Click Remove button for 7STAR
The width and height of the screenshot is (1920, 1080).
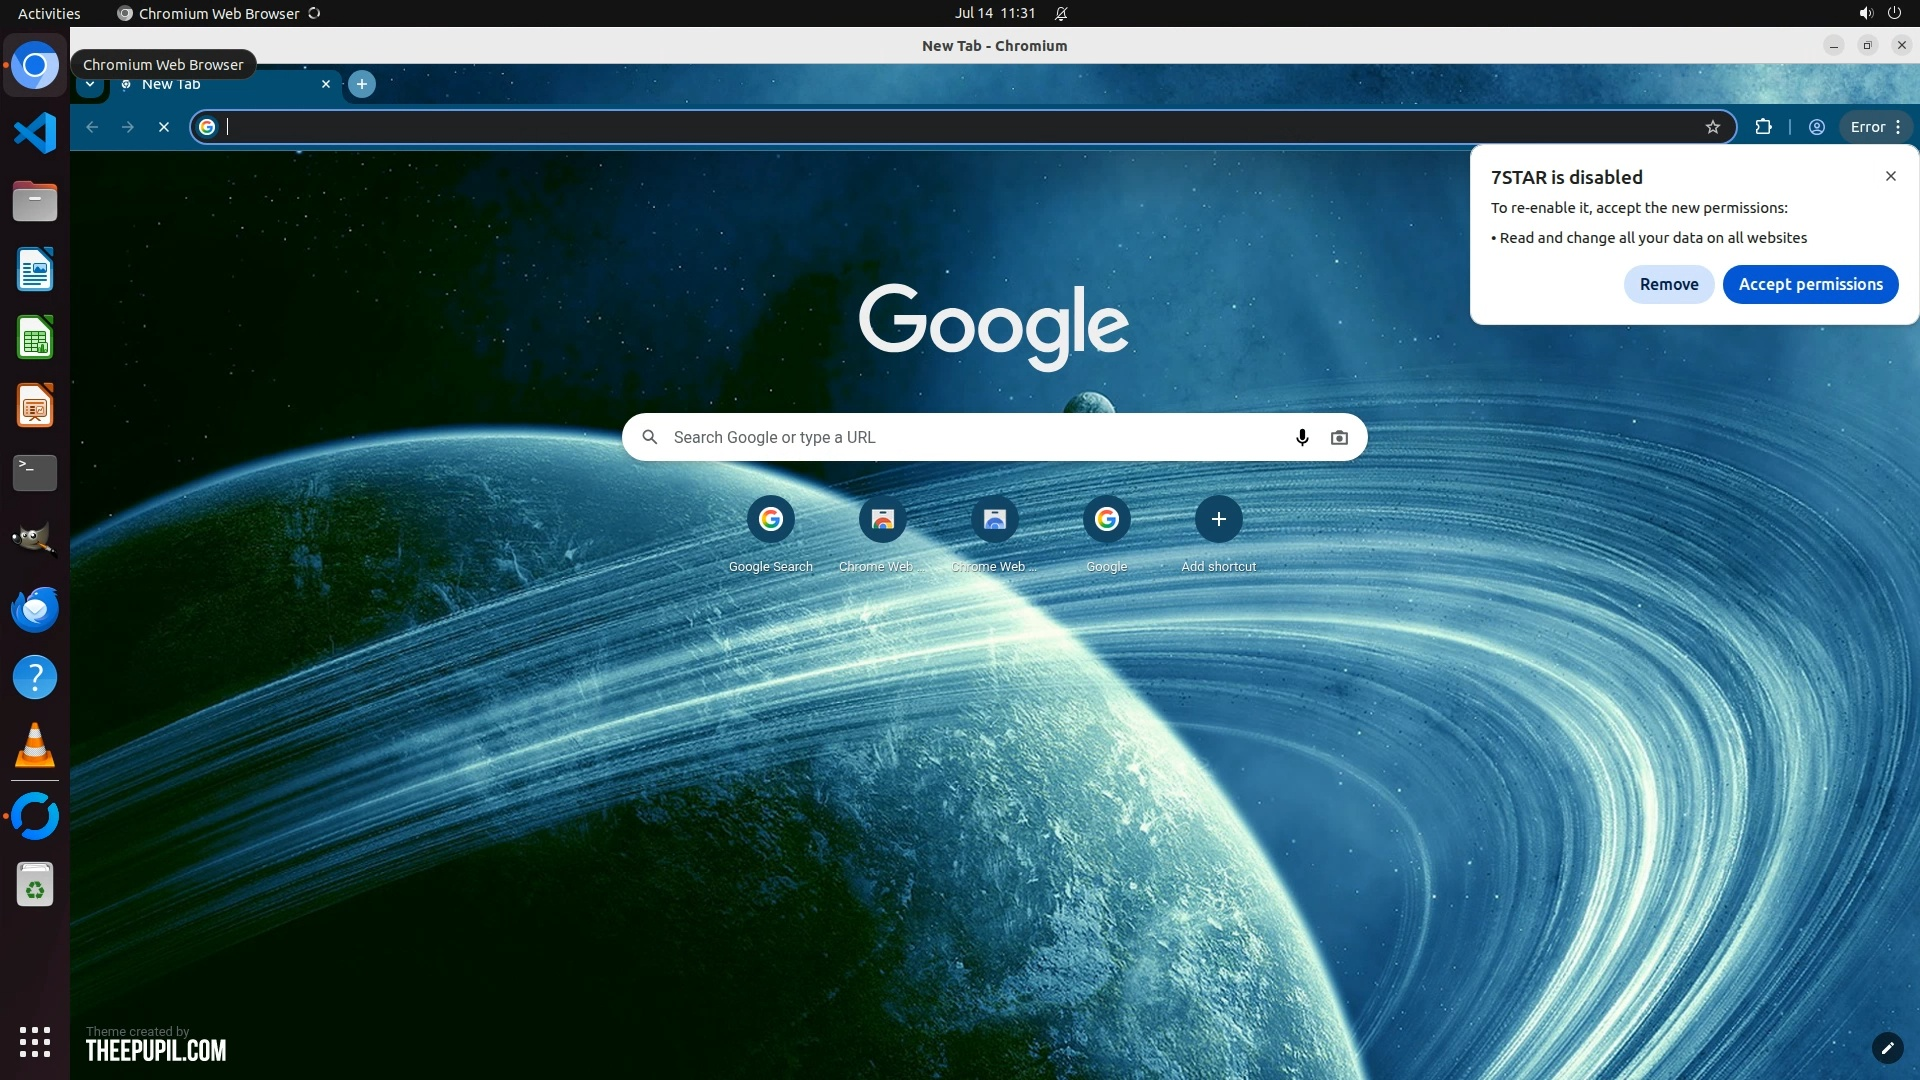click(1668, 284)
